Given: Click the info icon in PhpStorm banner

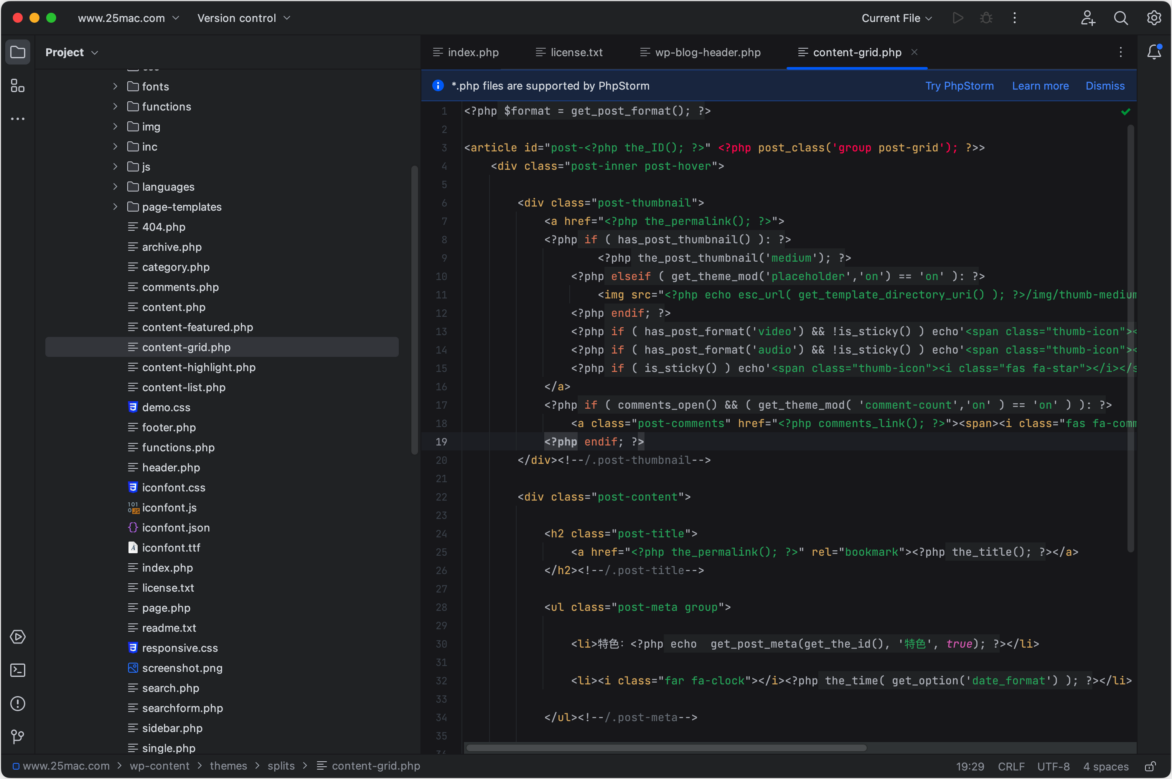Looking at the screenshot, I should [438, 86].
